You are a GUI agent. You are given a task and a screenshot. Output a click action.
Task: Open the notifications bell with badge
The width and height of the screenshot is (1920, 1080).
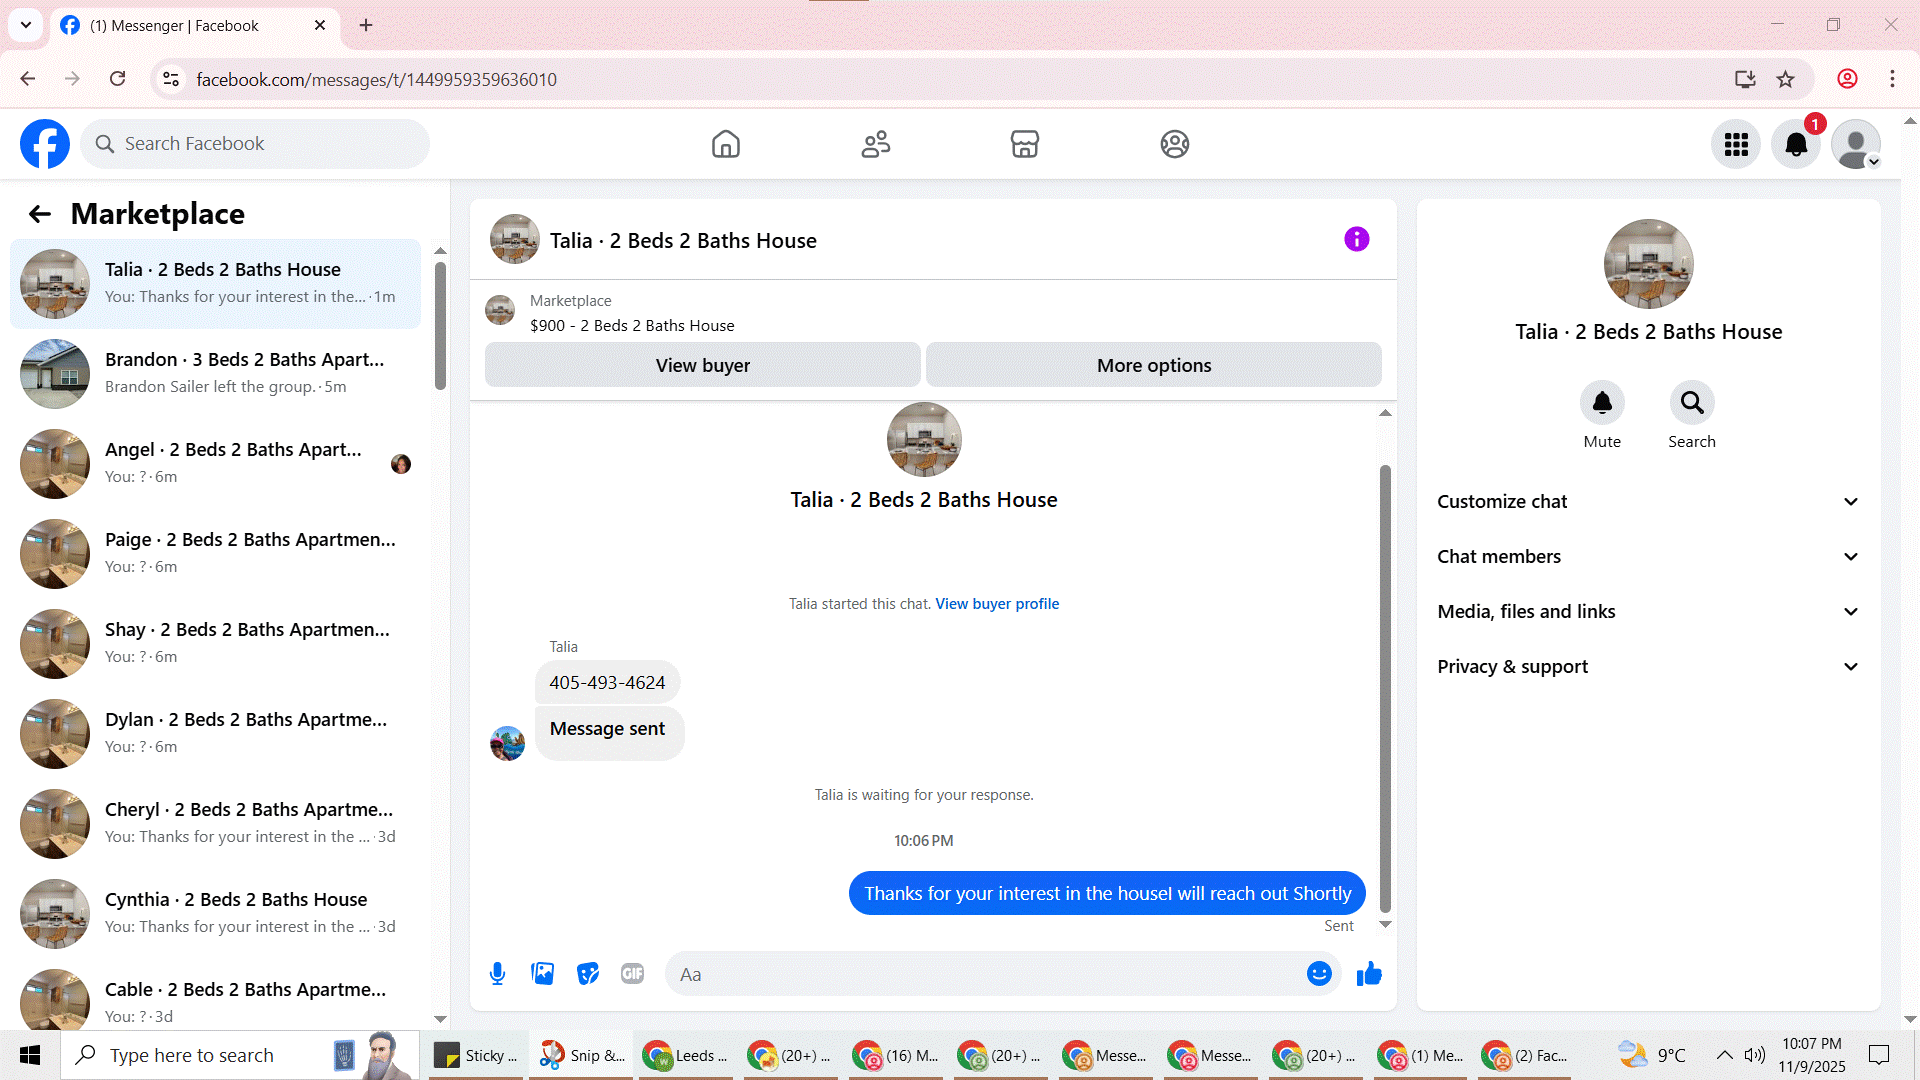(x=1796, y=144)
